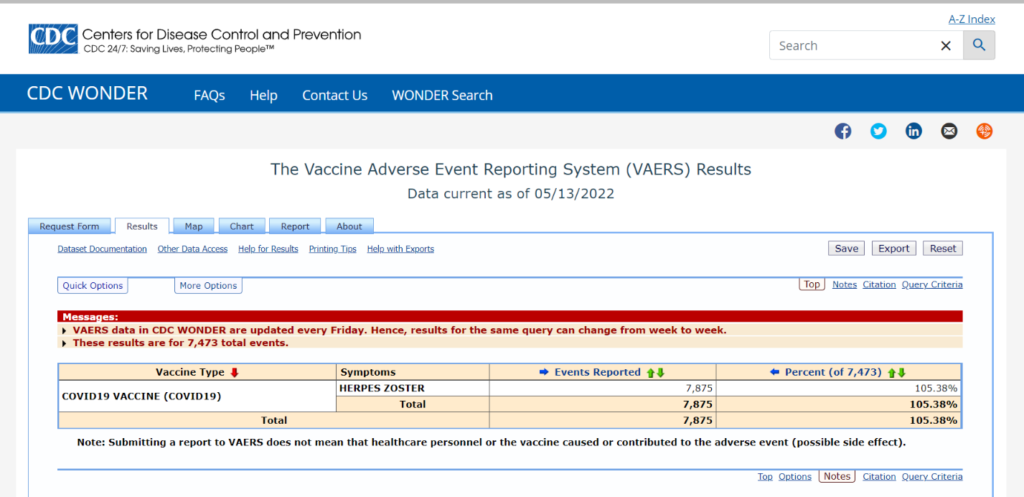This screenshot has width=1024, height=497.
Task: Open Other Data Access link
Action: tap(193, 249)
